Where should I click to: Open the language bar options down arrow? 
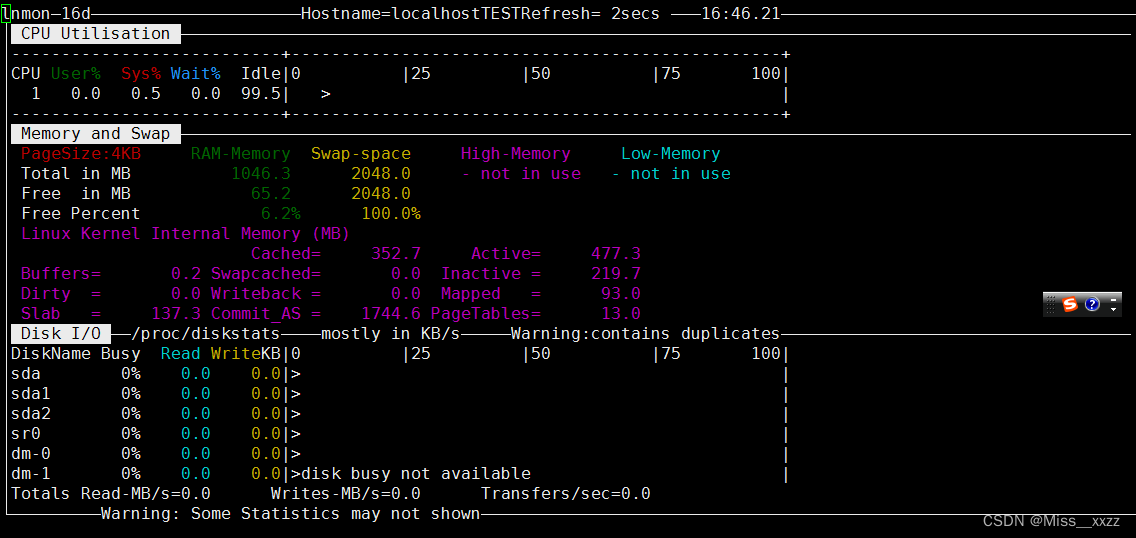tap(1113, 310)
